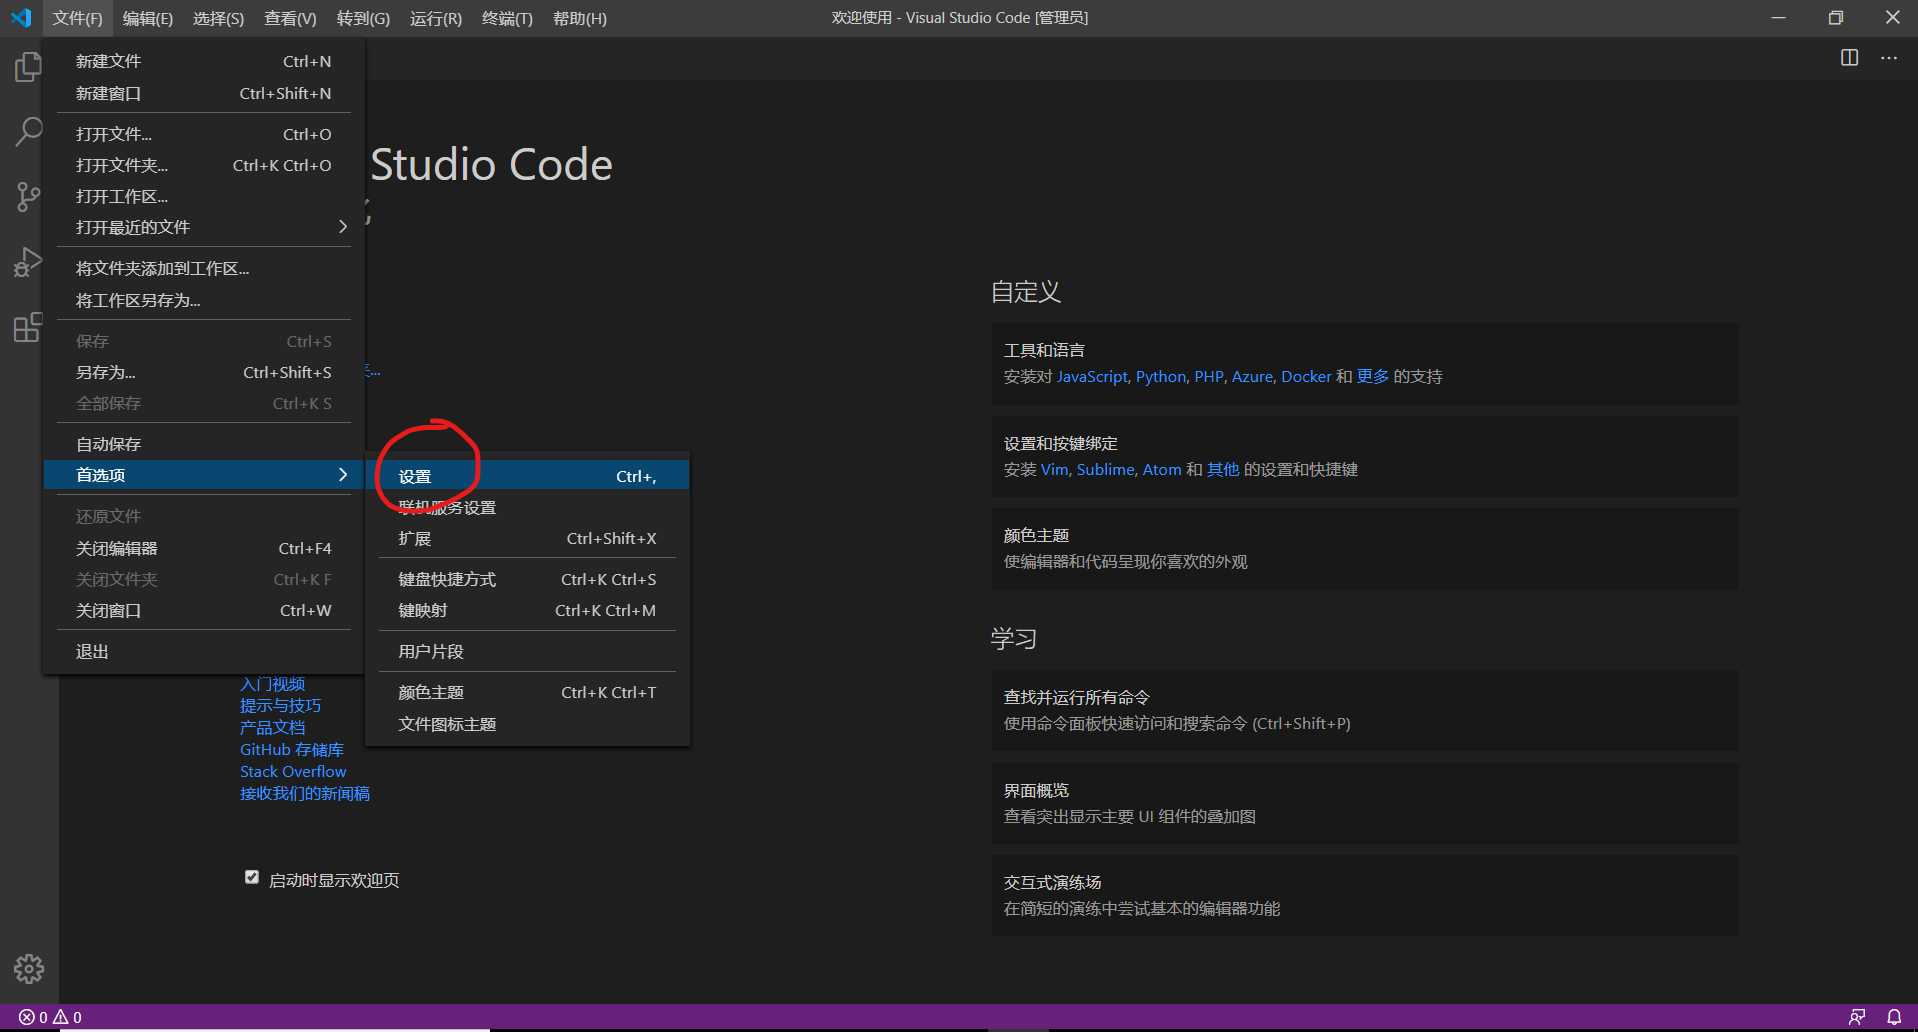Select 键盘快捷方式 menu entry
Screen dimensions: 1918x1032
coord(528,580)
